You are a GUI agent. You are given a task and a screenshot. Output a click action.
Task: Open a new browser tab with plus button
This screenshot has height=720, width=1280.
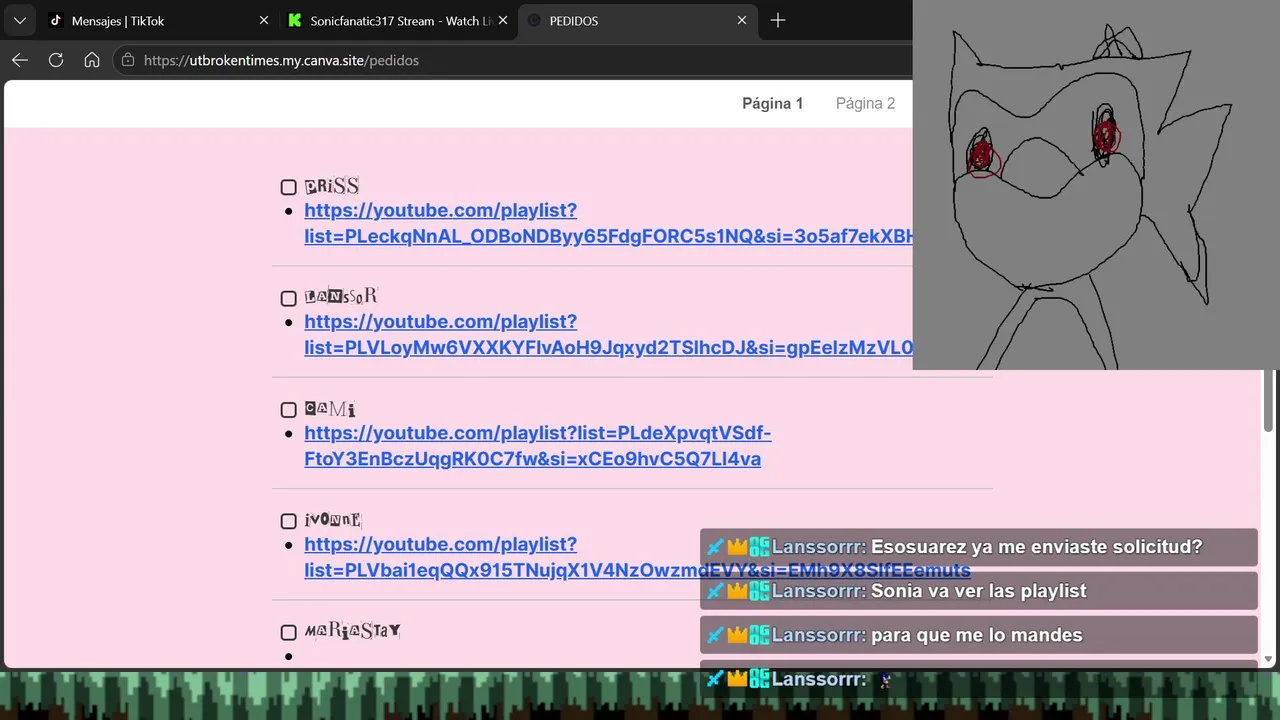778,20
